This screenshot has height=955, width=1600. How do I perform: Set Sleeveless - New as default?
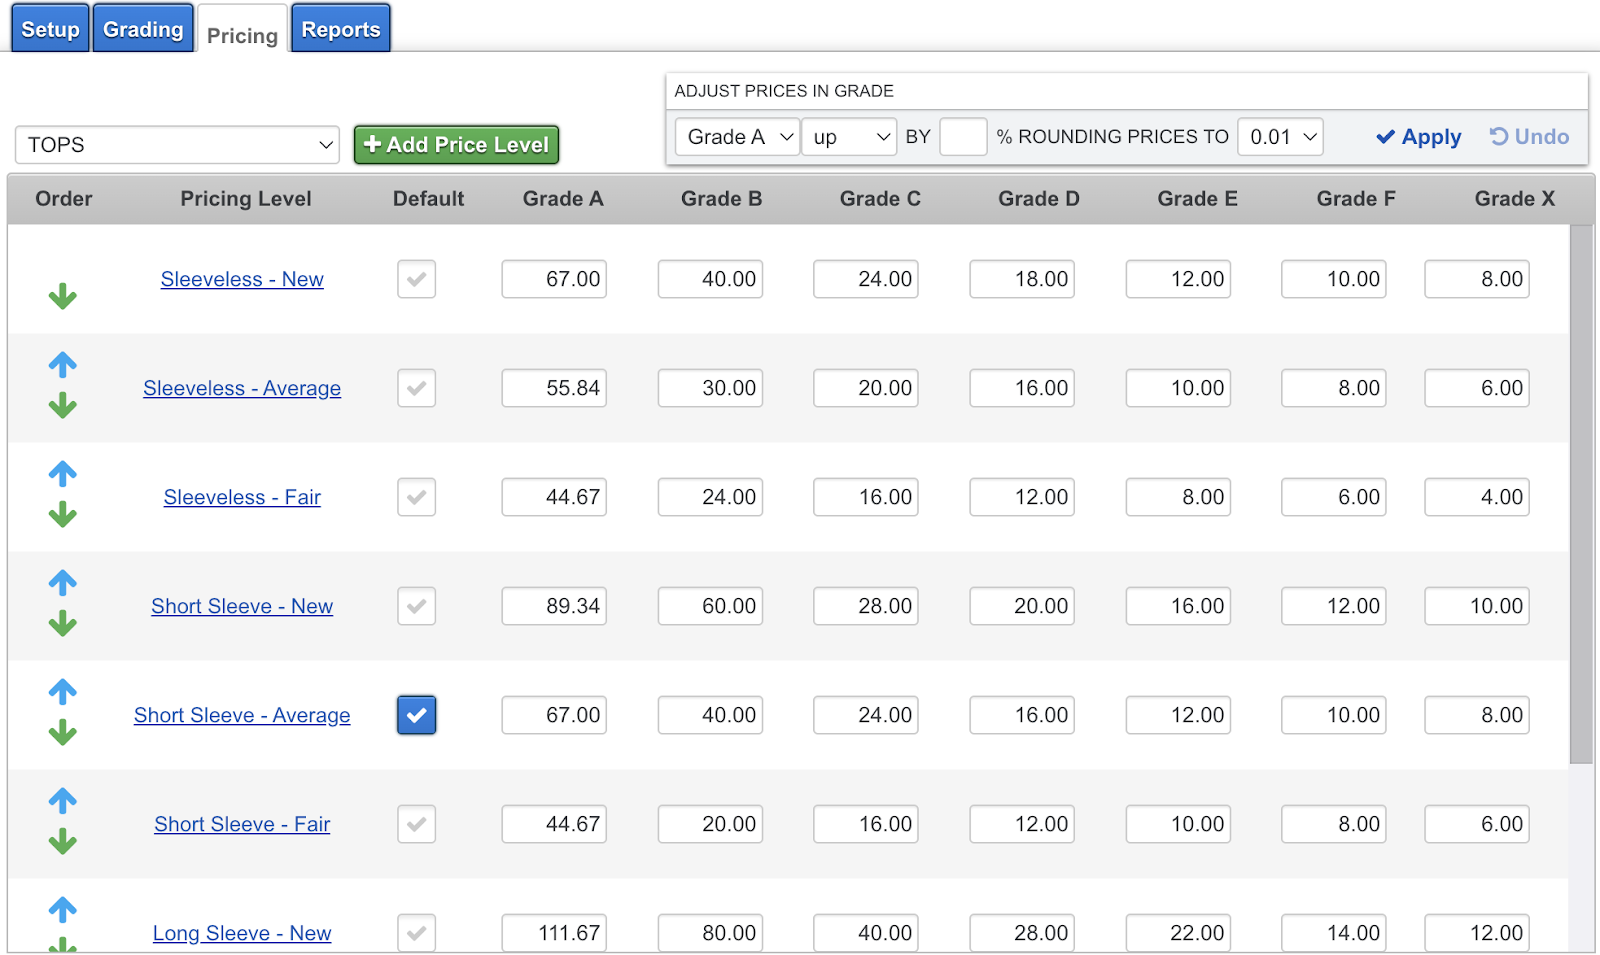(x=416, y=279)
